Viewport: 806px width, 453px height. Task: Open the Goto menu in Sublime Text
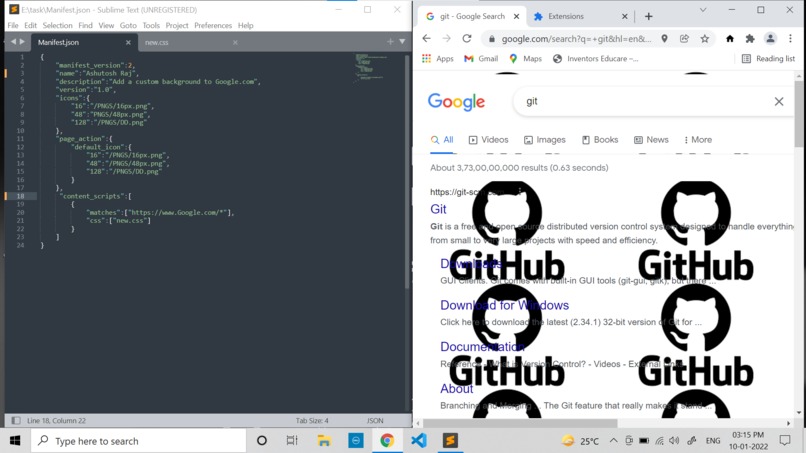tap(128, 25)
